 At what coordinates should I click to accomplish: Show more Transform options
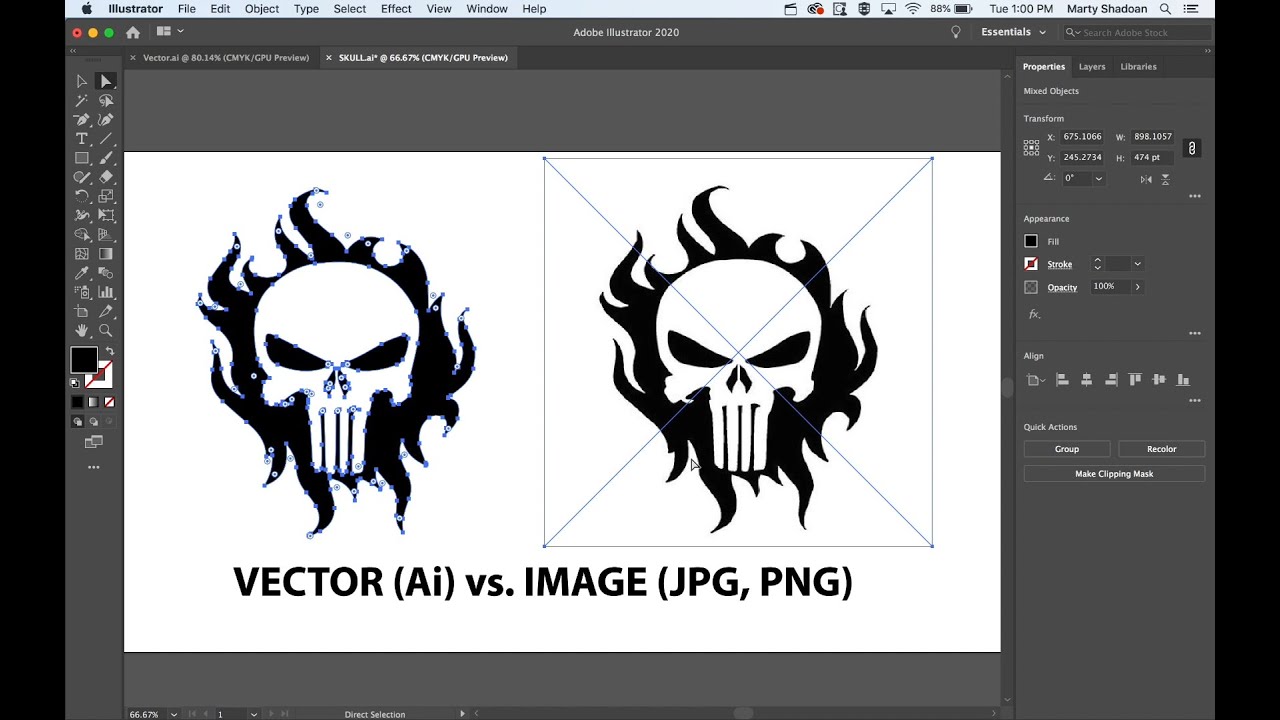pos(1194,197)
